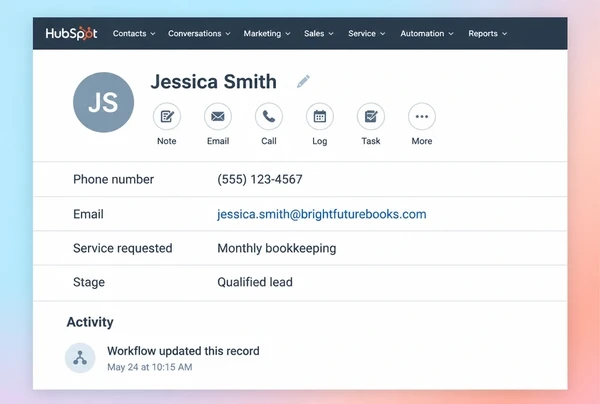Click the Activity section heading
Viewport: 600px width, 404px height.
coord(90,322)
